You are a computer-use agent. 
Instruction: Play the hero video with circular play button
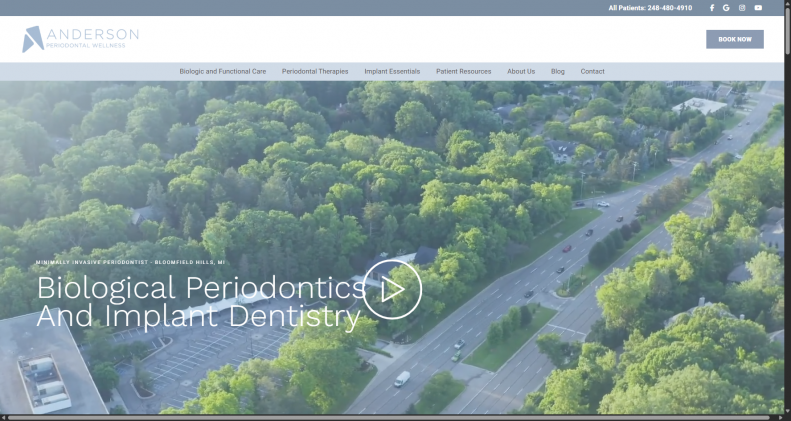(x=392, y=289)
